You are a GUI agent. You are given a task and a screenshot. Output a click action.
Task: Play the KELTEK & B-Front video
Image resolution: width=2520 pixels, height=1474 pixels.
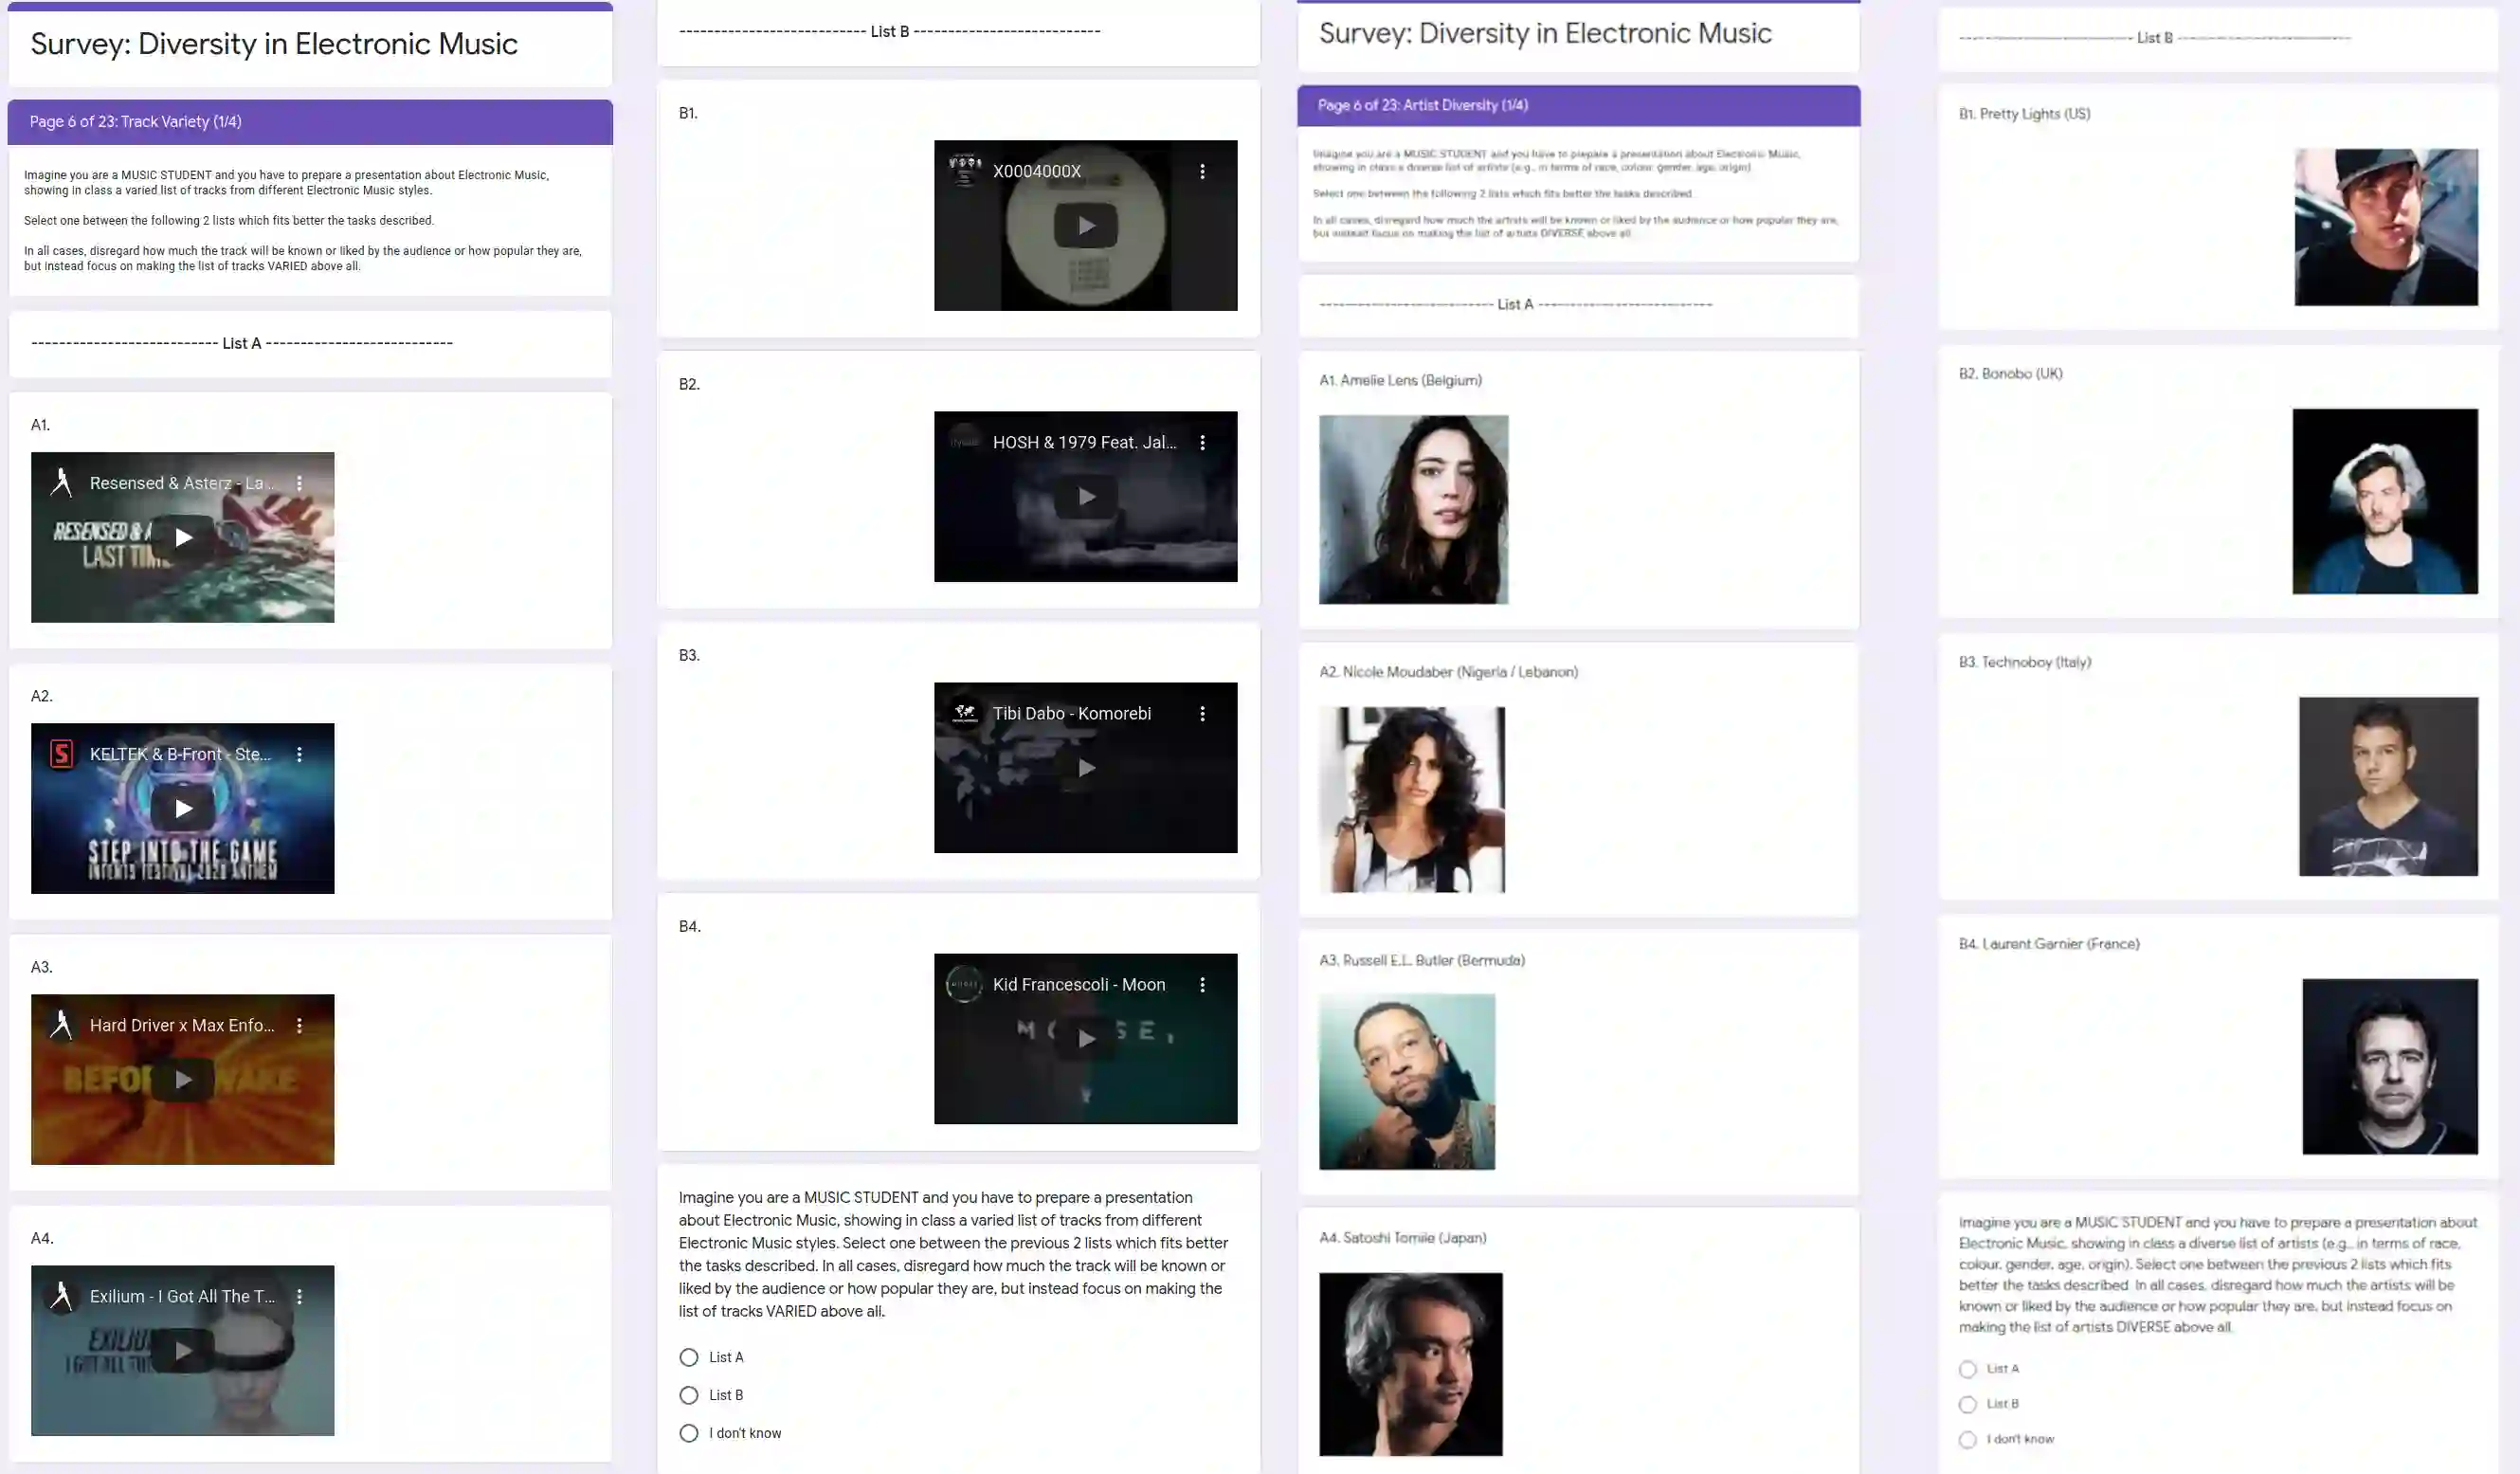183,808
